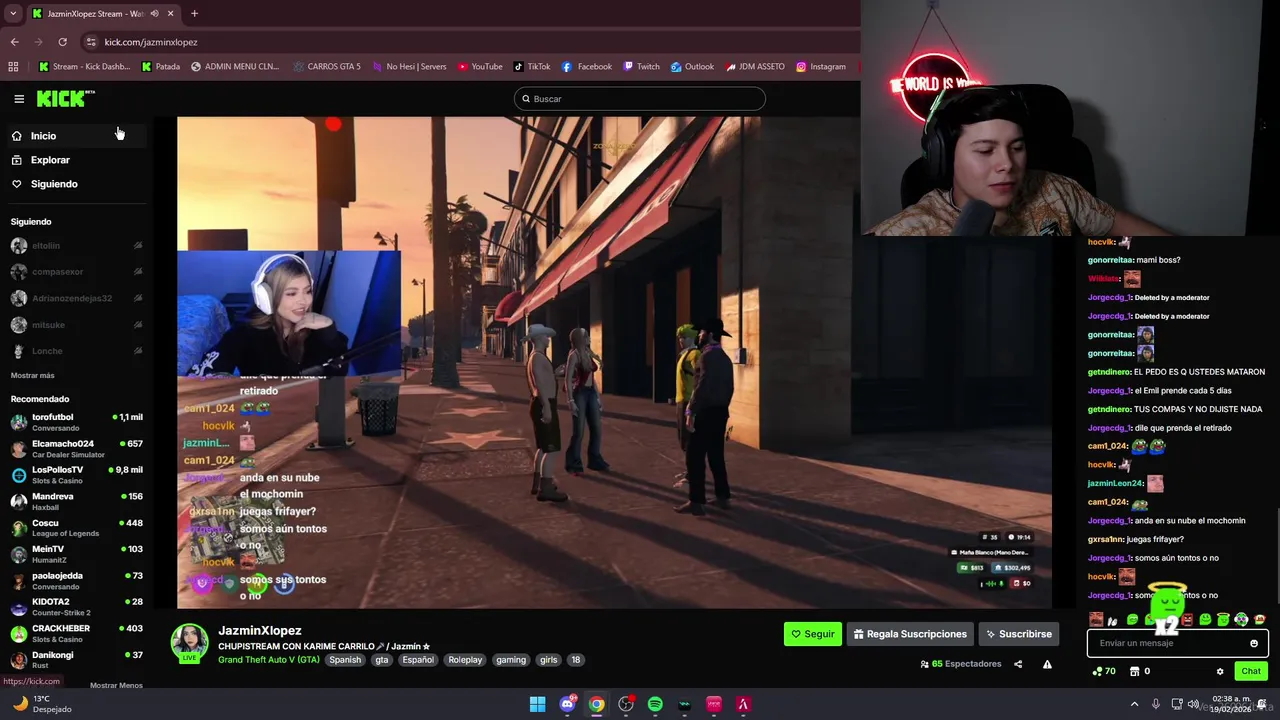Open the TikTok bookmark

[x=532, y=67]
